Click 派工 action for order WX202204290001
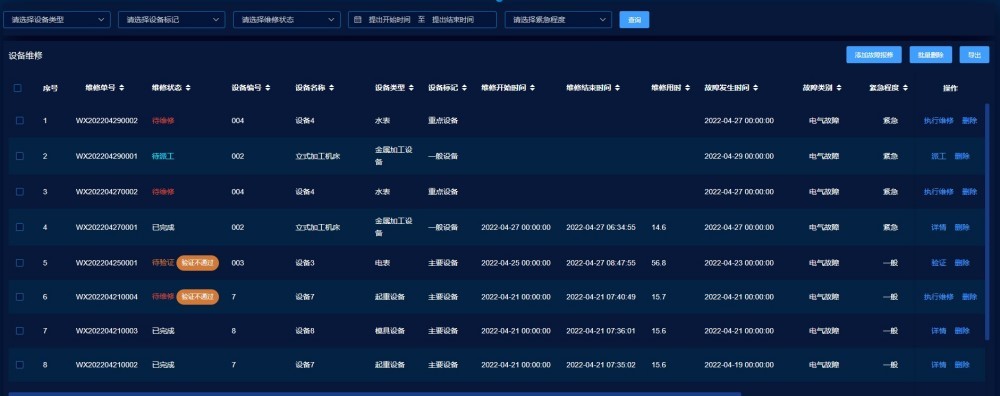The image size is (1000, 396). point(938,156)
